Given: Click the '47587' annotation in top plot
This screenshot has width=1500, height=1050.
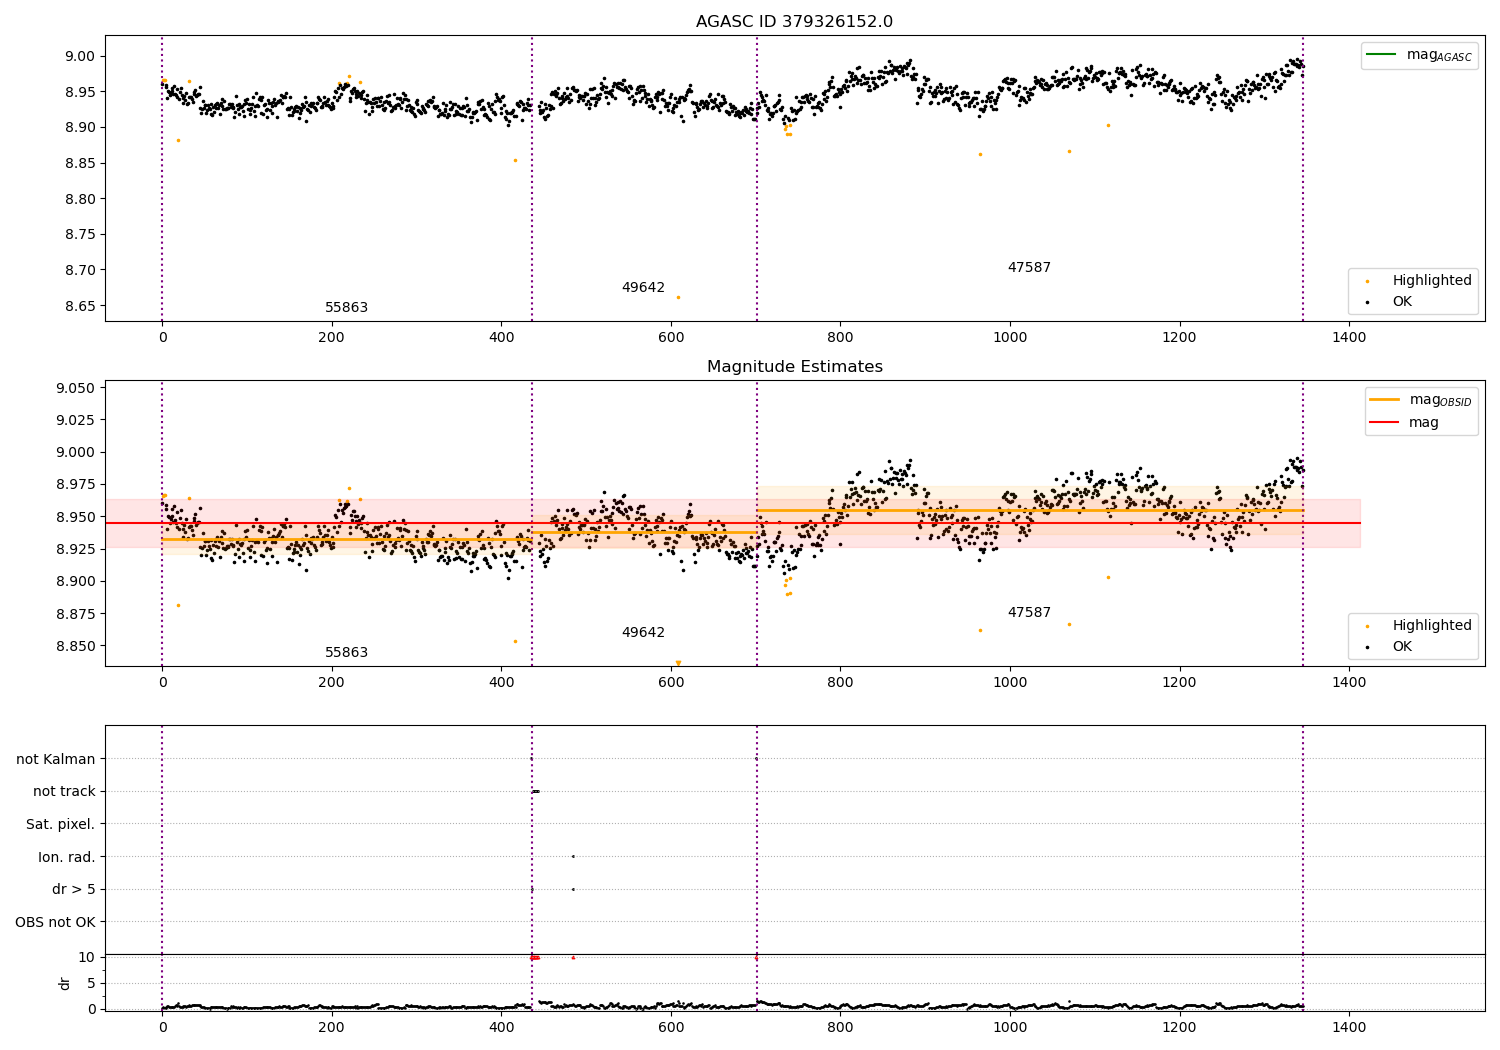Looking at the screenshot, I should (x=1029, y=268).
